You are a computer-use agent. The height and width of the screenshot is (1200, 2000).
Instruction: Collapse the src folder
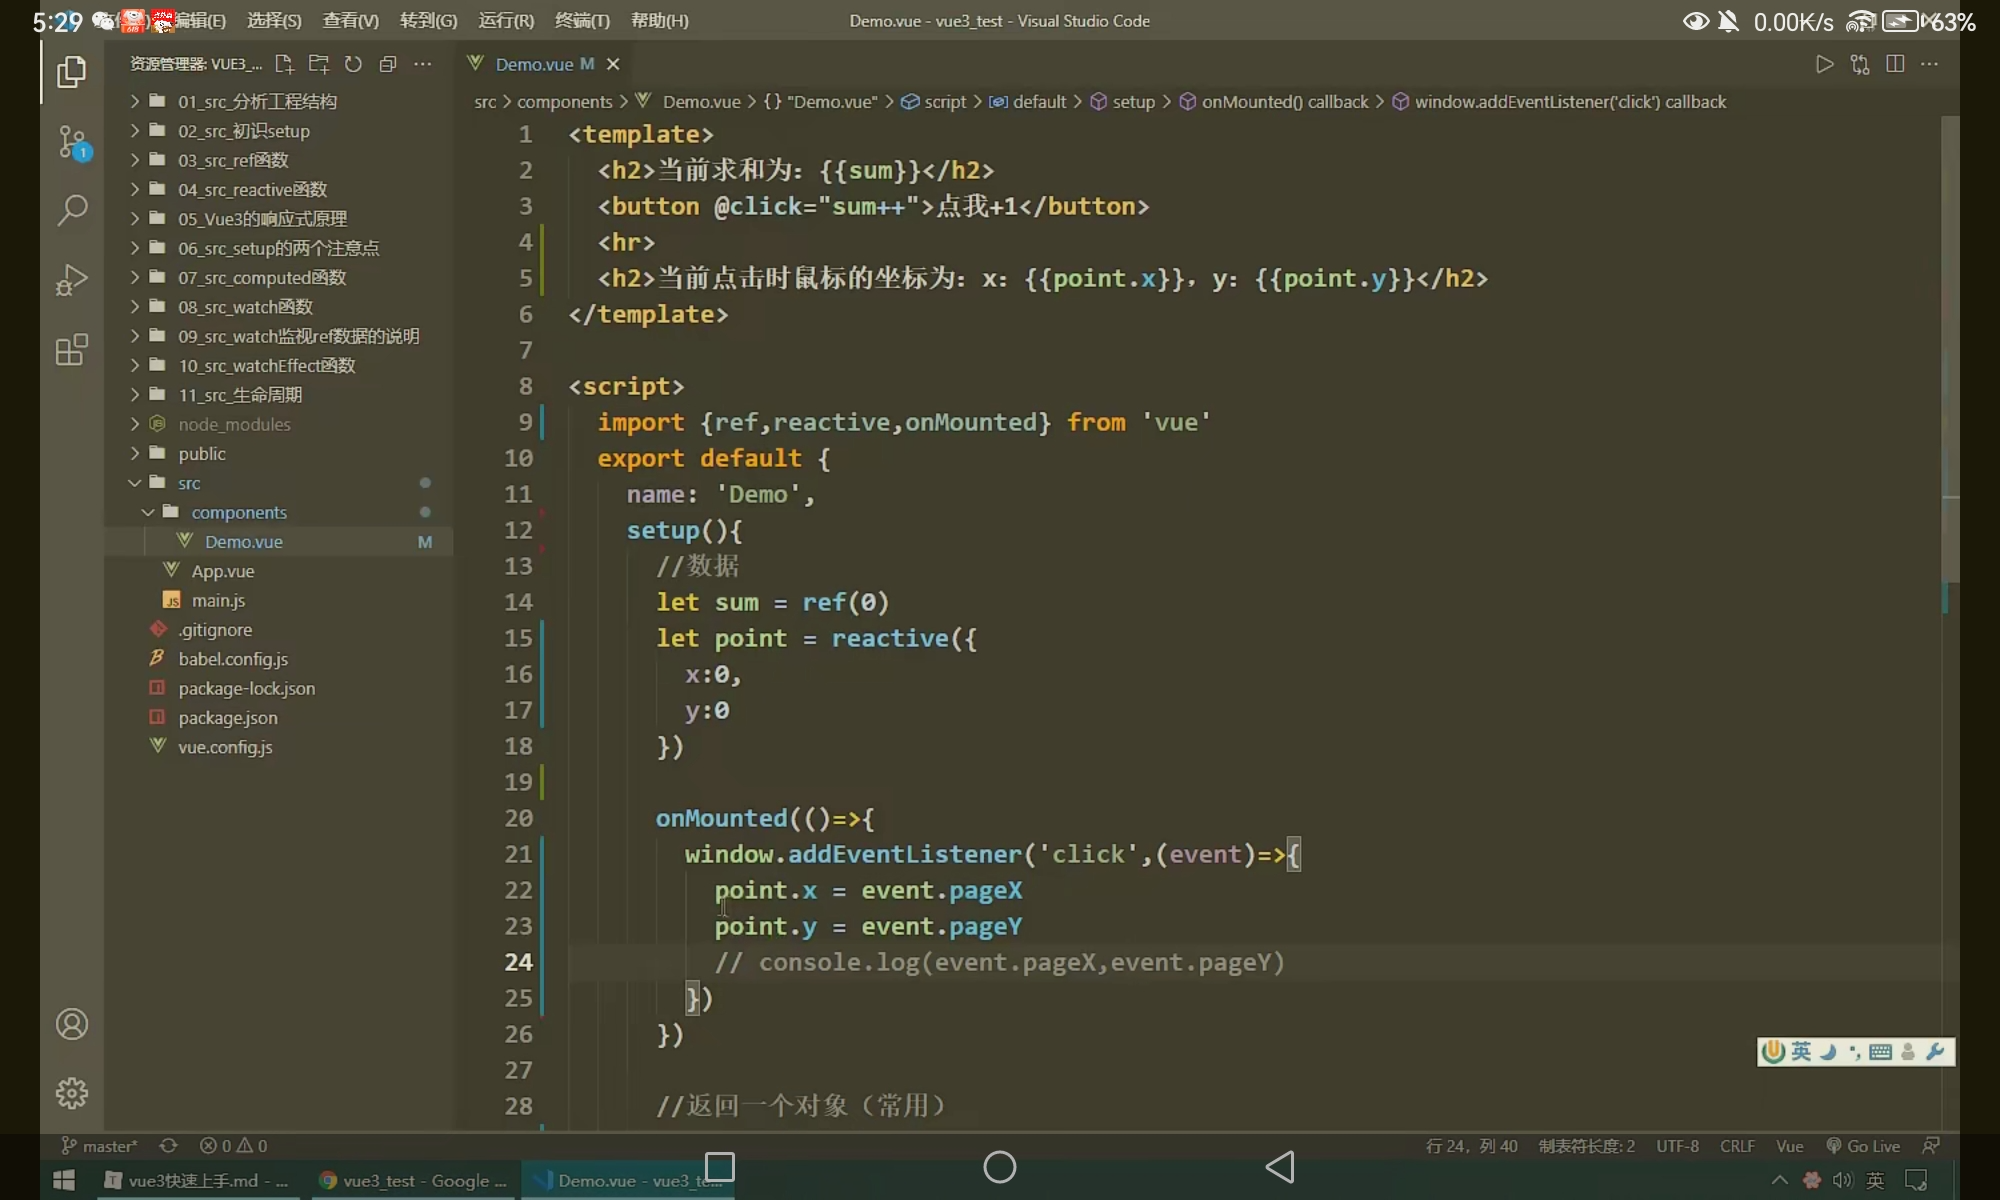[189, 483]
